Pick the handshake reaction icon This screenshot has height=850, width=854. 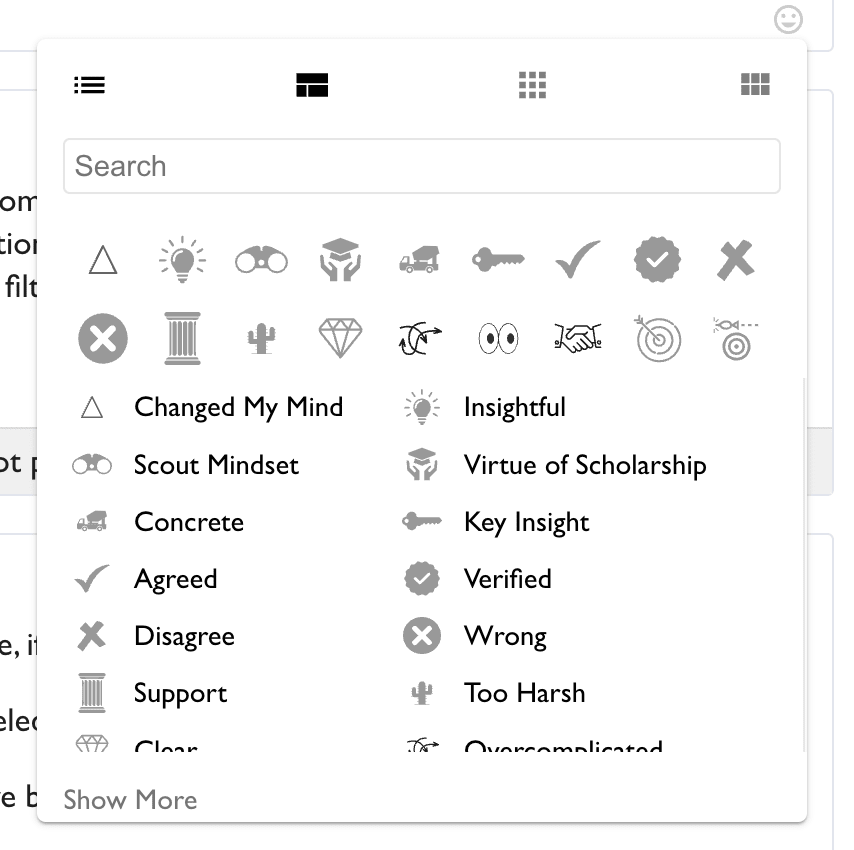[577, 339]
